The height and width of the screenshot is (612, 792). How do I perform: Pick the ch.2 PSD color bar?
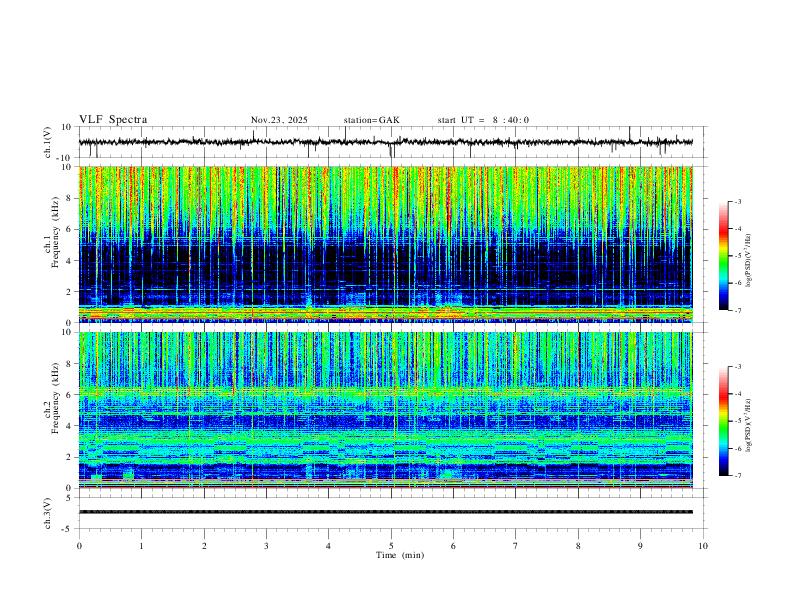pyautogui.click(x=723, y=421)
